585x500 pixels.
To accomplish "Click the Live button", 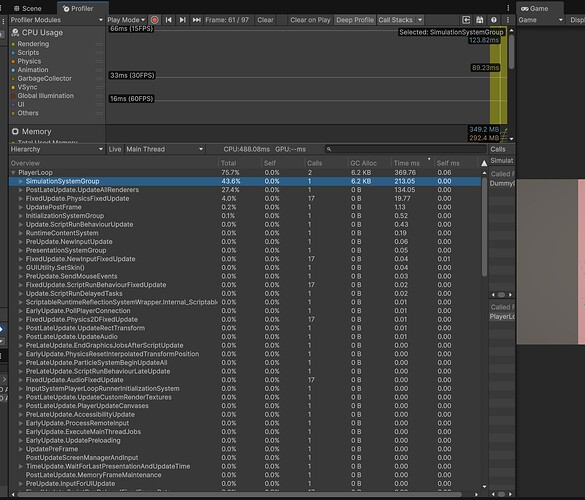I will pyautogui.click(x=115, y=149).
